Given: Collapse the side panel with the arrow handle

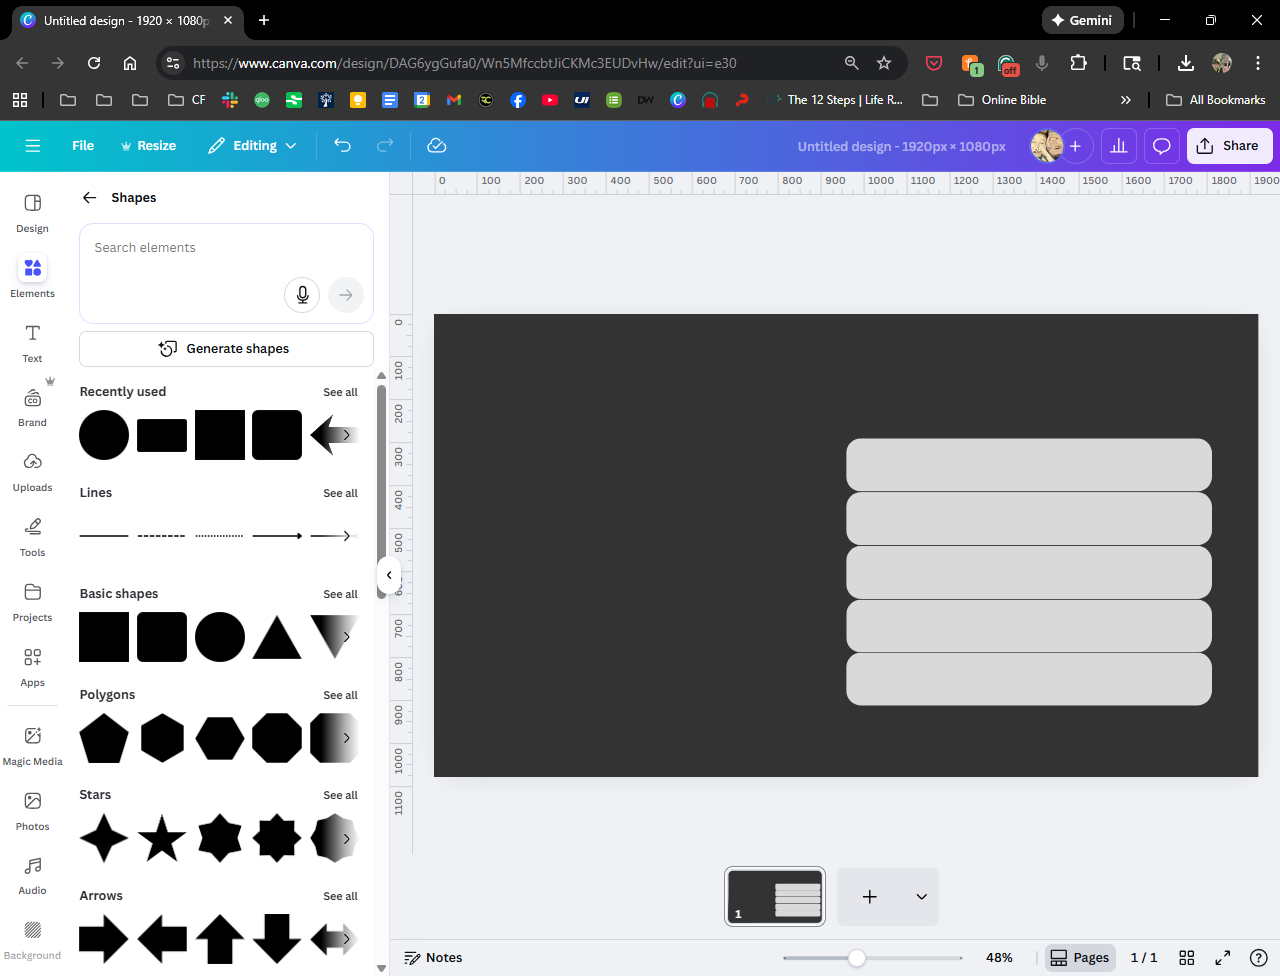Looking at the screenshot, I should [x=389, y=575].
